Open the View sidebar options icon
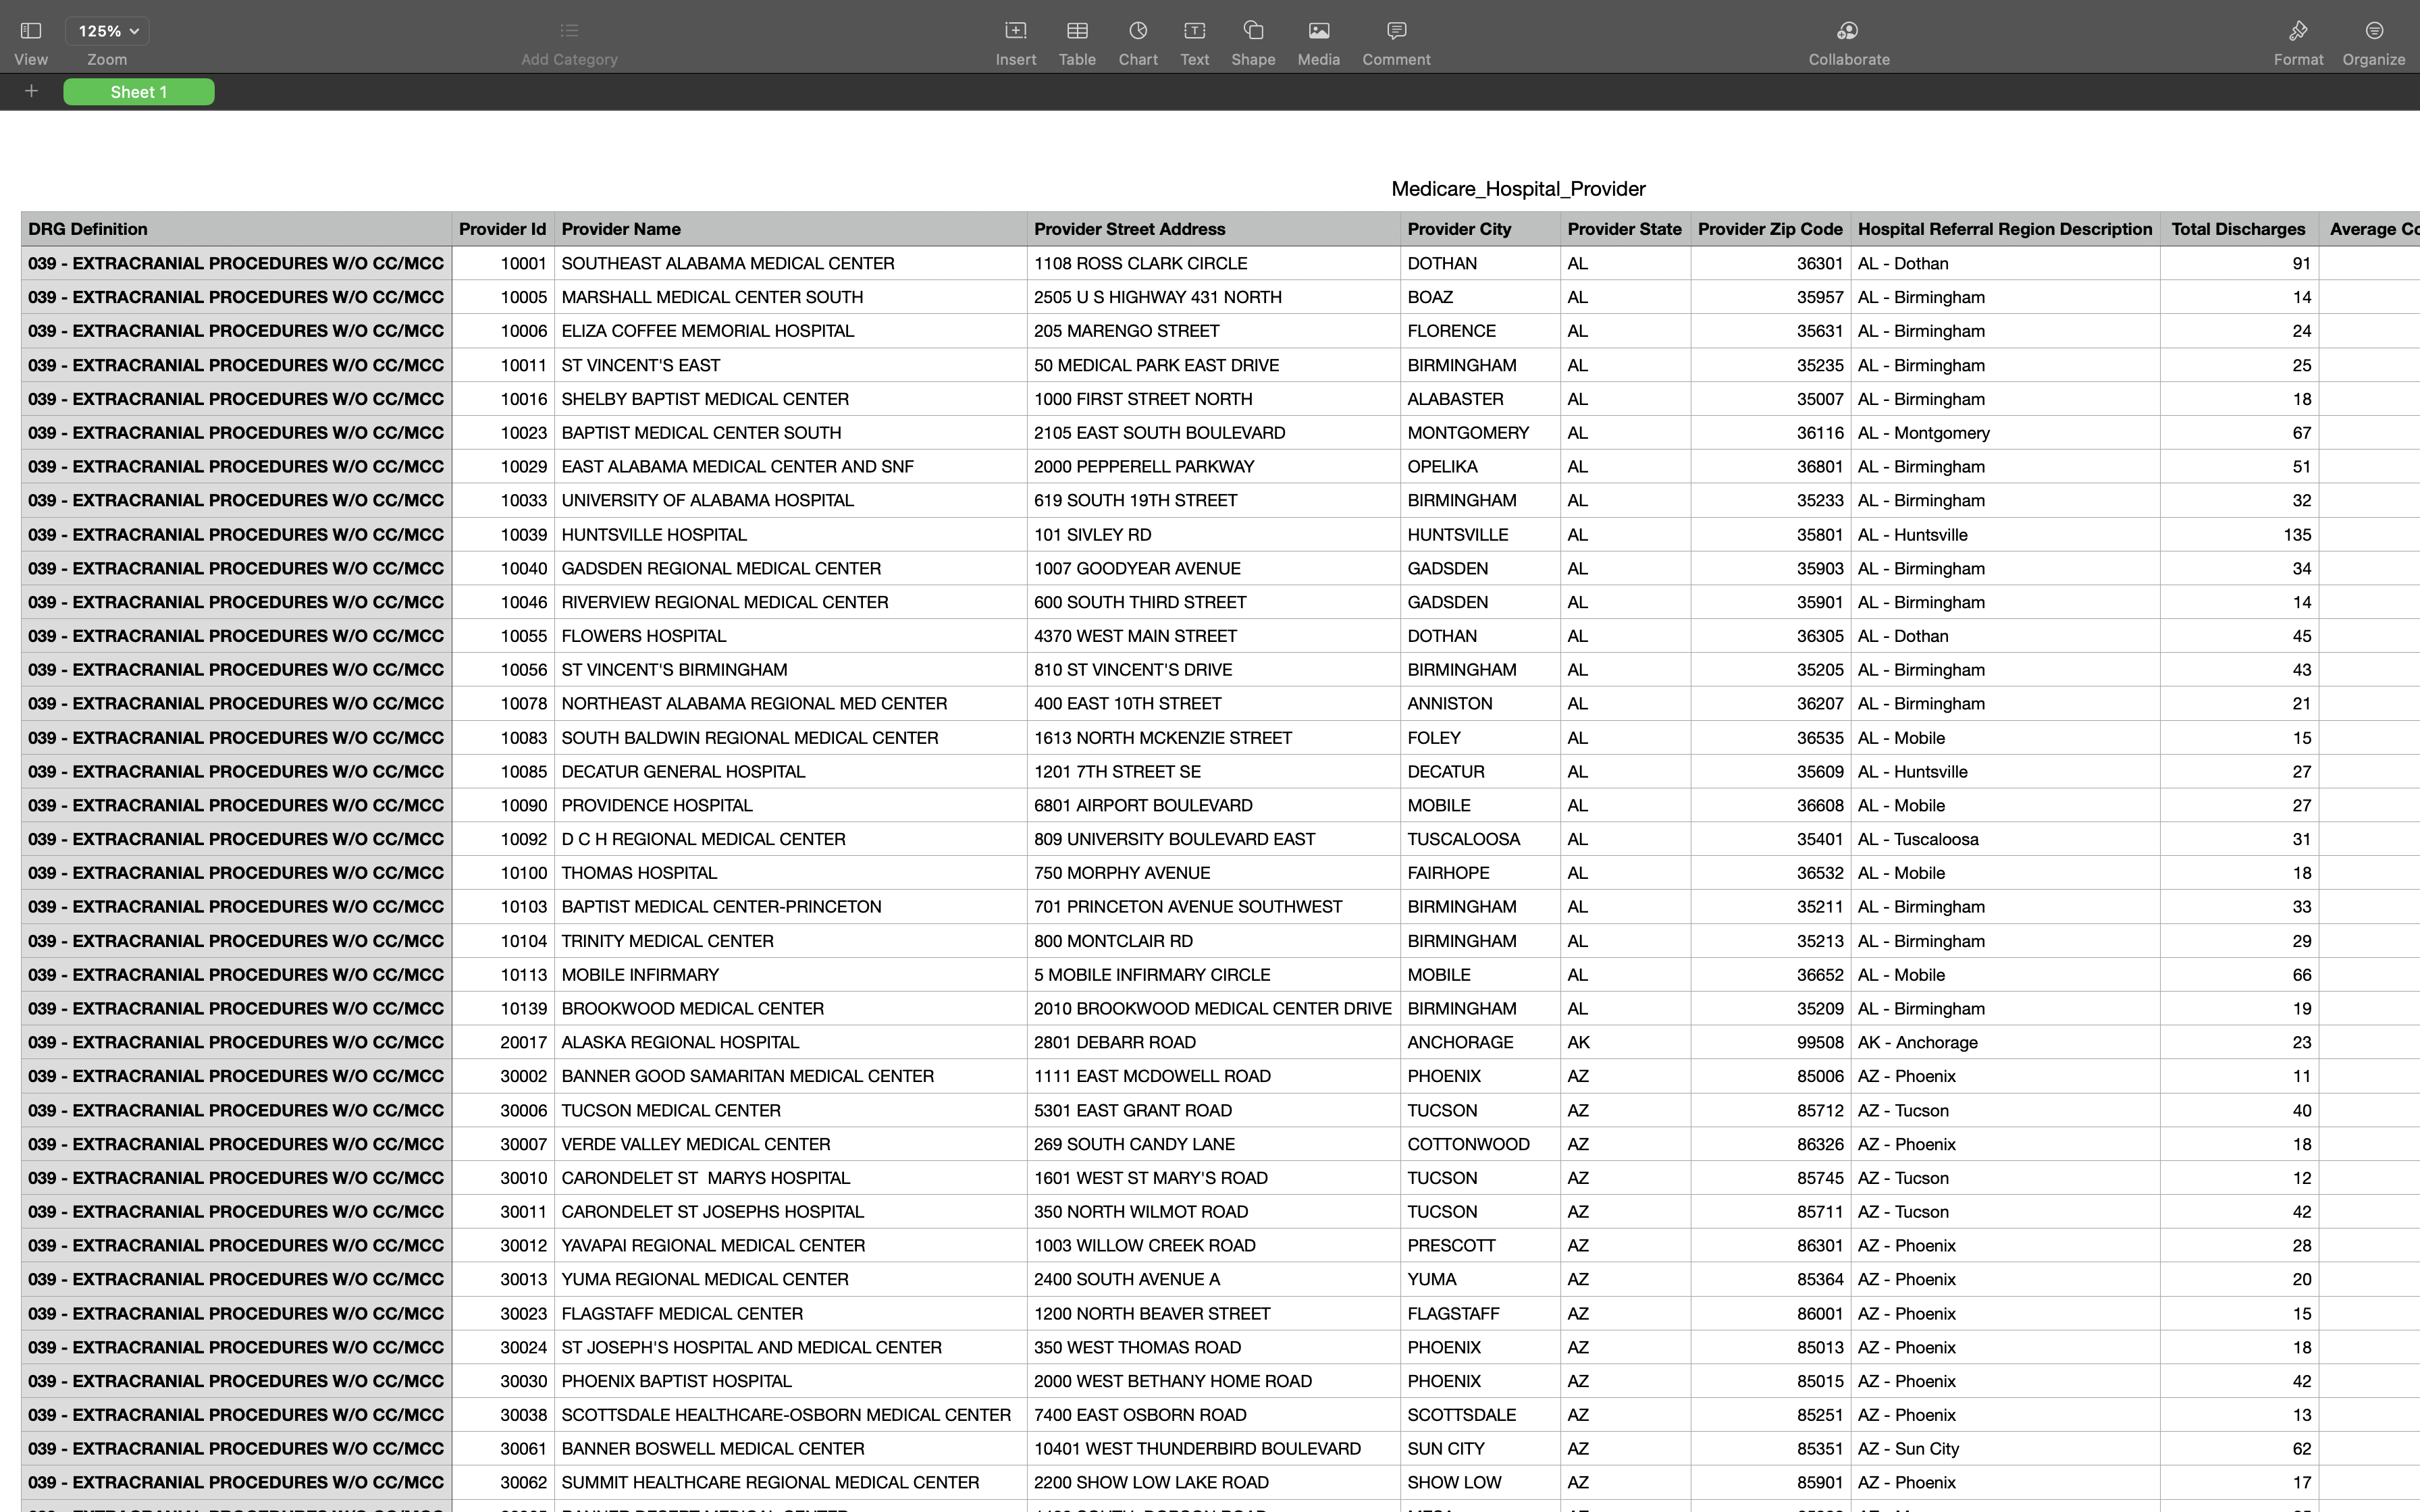 point(31,31)
